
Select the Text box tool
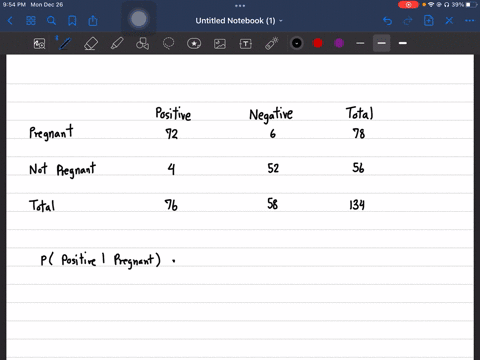pyautogui.click(x=246, y=44)
